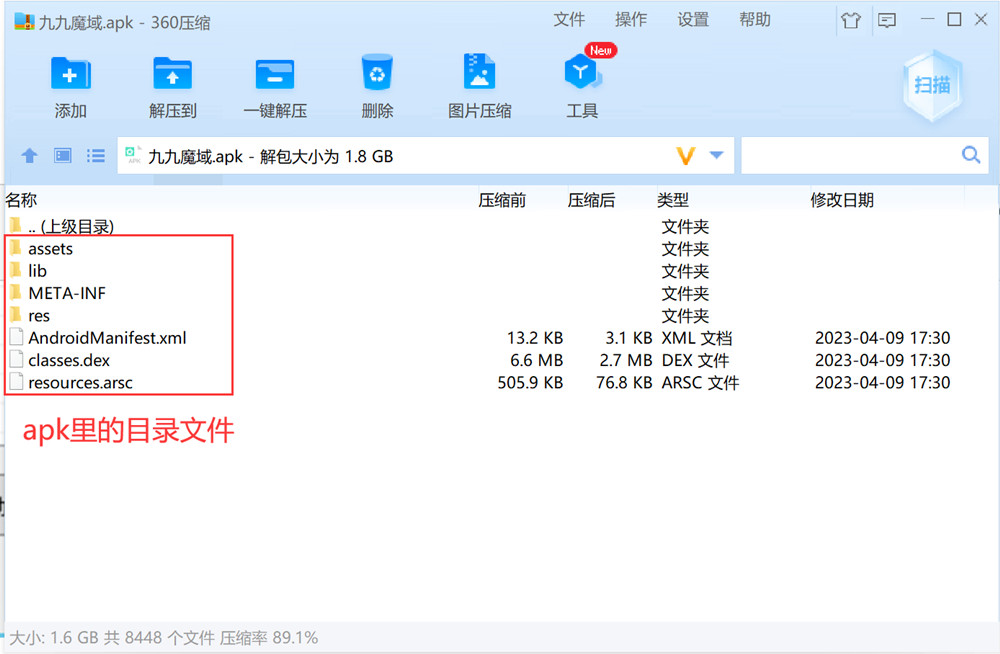Go up one directory with up arrow
This screenshot has width=1000, height=654.
(30, 156)
